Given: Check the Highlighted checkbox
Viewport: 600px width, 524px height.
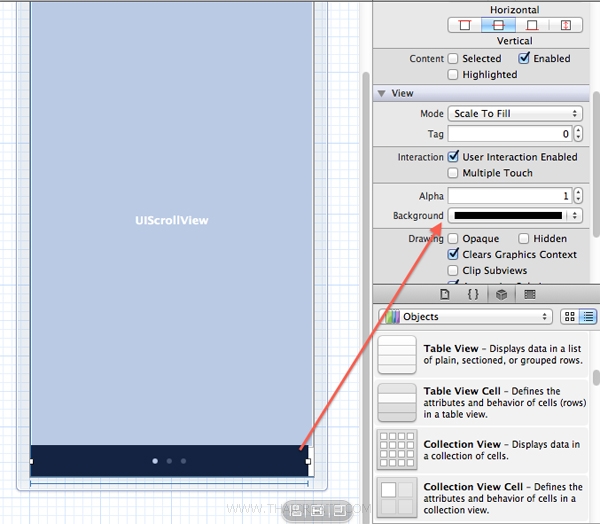Looking at the screenshot, I should 453,75.
